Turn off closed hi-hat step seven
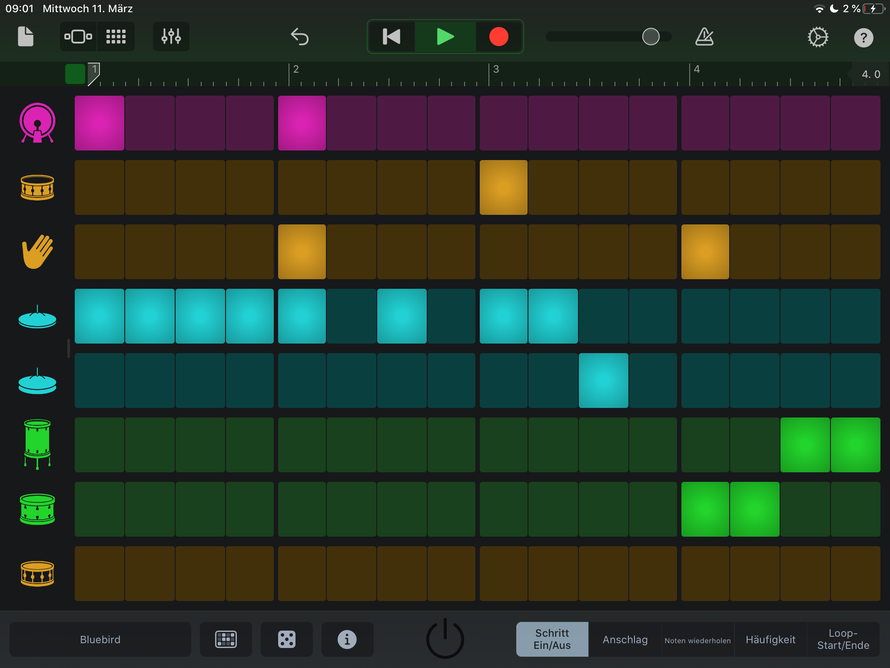 click(x=402, y=316)
